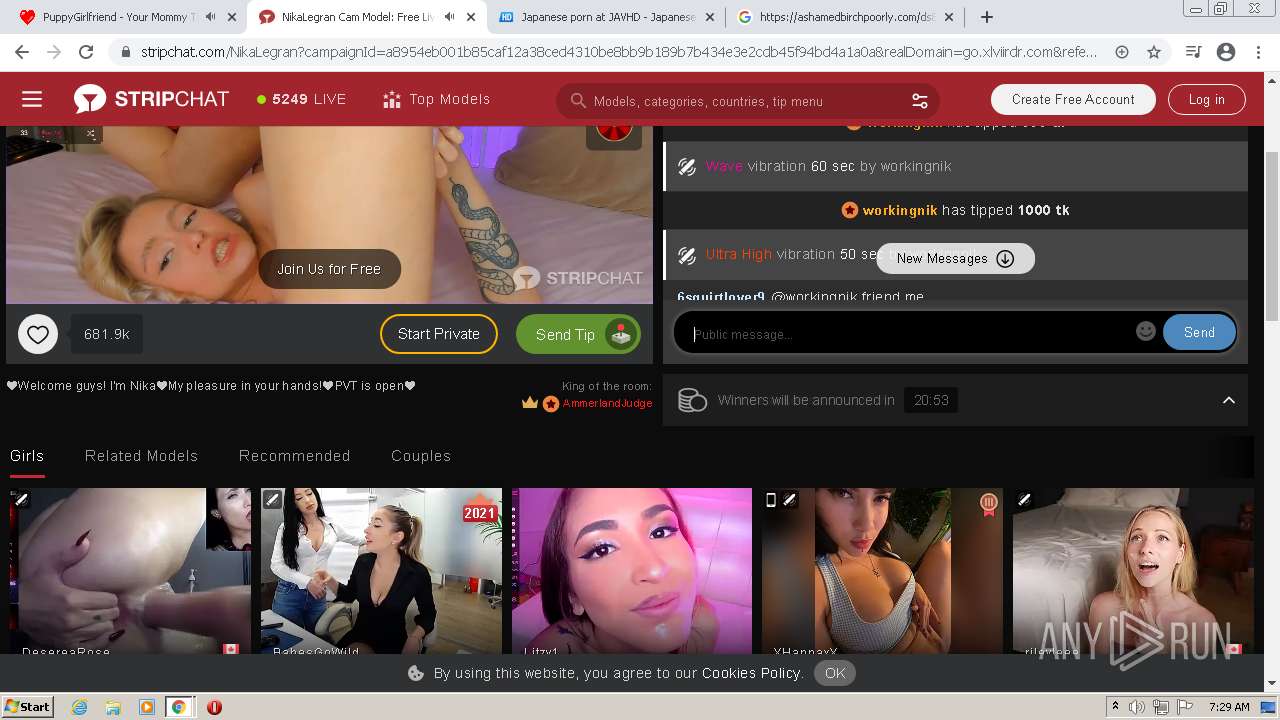Click the shuffle icon on the video corner
The width and height of the screenshot is (1280, 720).
(x=91, y=133)
